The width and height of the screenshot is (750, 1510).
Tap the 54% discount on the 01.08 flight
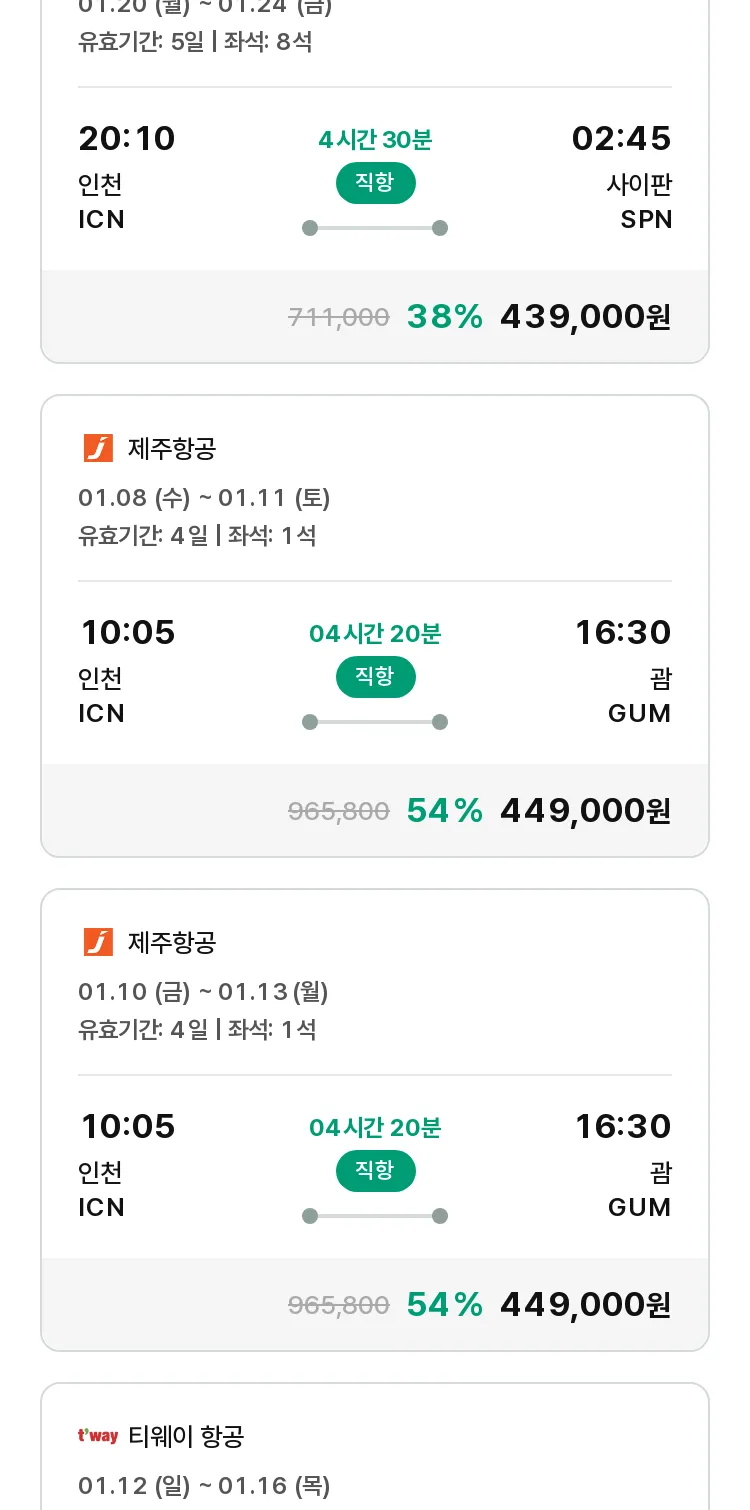[x=444, y=811]
